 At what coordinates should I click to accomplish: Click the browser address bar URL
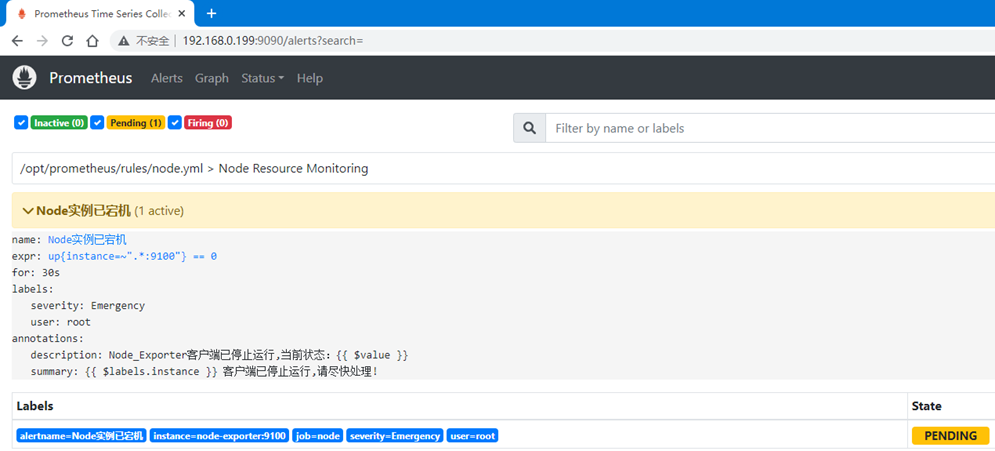[x=272, y=41]
